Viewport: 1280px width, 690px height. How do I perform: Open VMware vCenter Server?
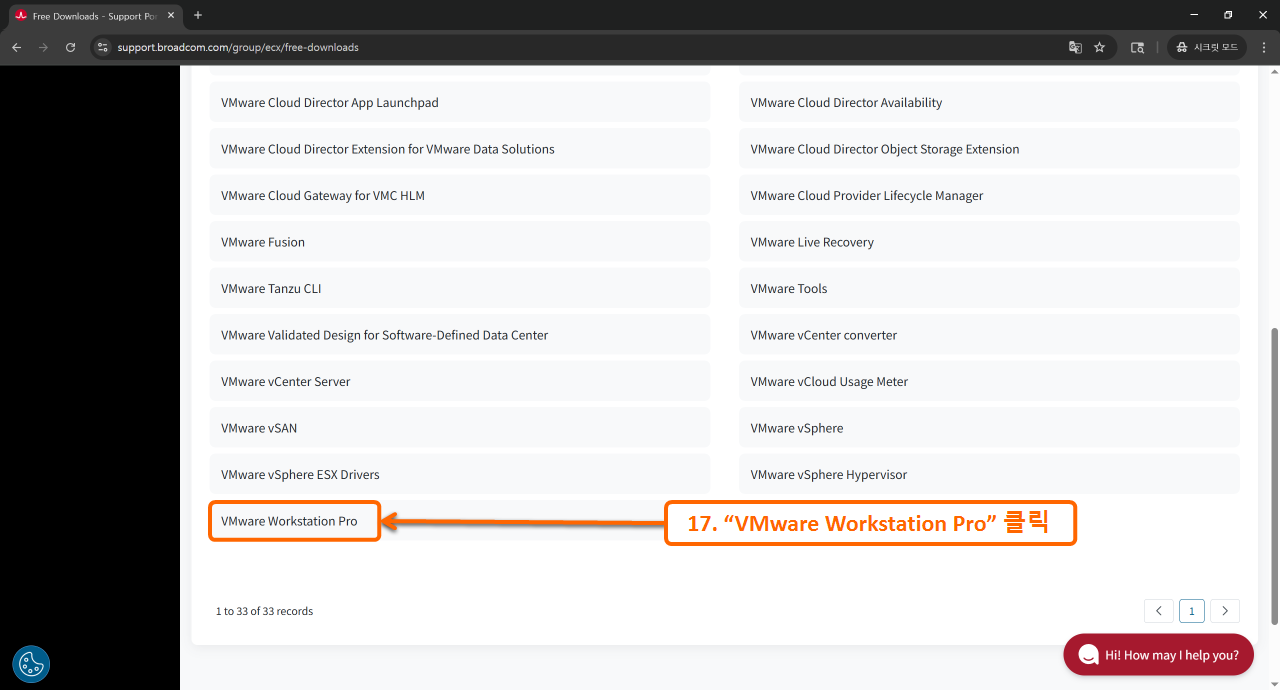click(460, 381)
